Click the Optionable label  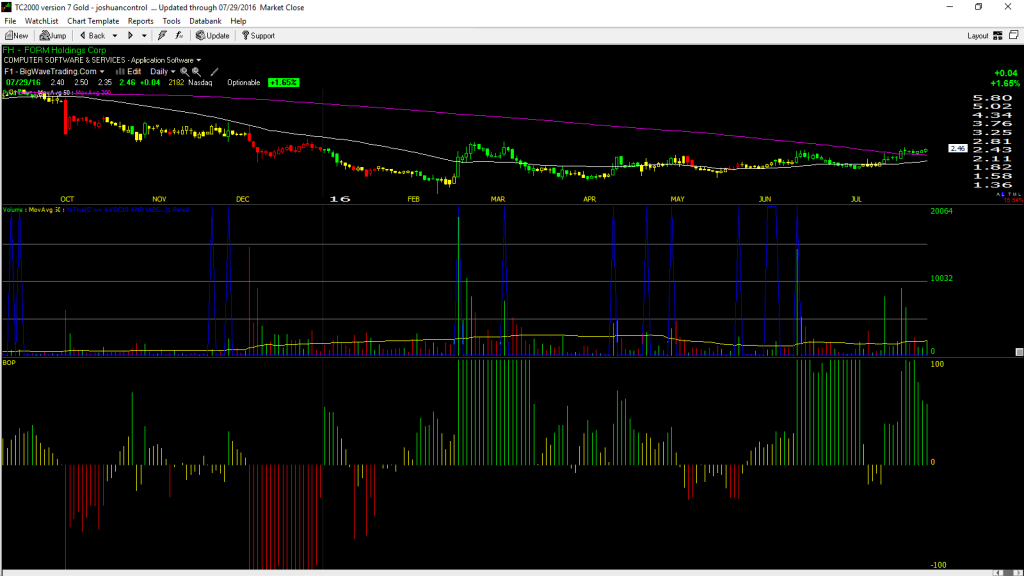pyautogui.click(x=244, y=83)
